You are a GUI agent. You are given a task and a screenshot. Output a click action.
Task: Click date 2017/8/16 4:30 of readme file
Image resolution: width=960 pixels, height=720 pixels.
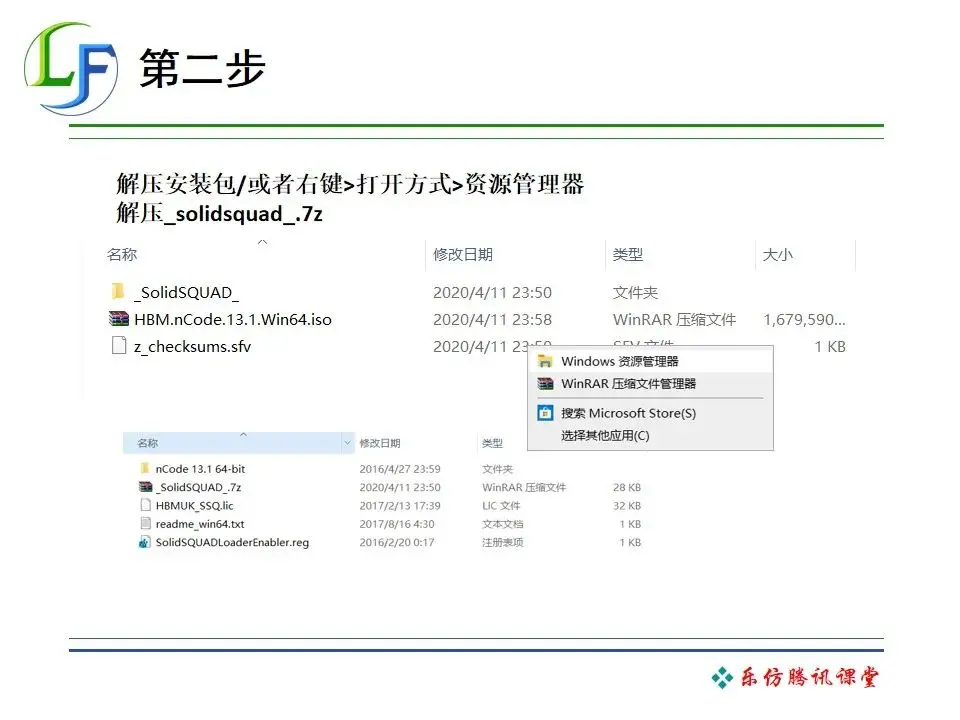[397, 524]
